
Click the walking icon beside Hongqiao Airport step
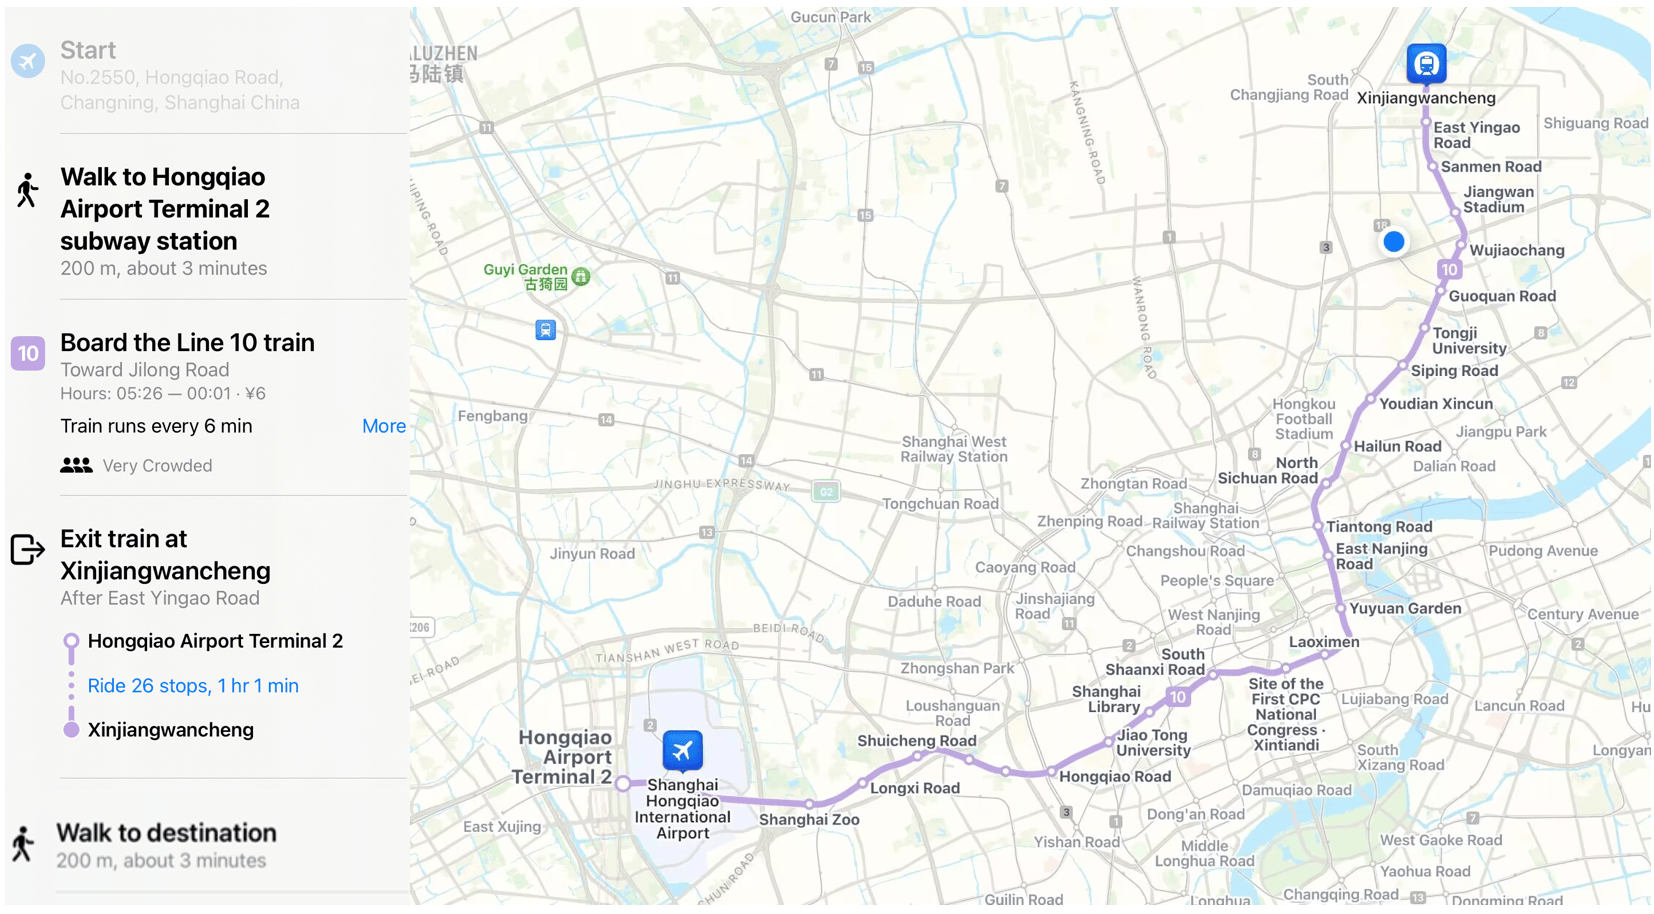point(27,190)
